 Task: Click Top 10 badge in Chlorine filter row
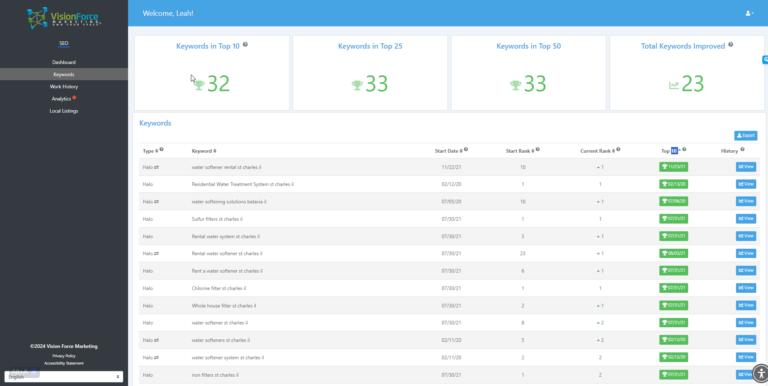click(673, 288)
